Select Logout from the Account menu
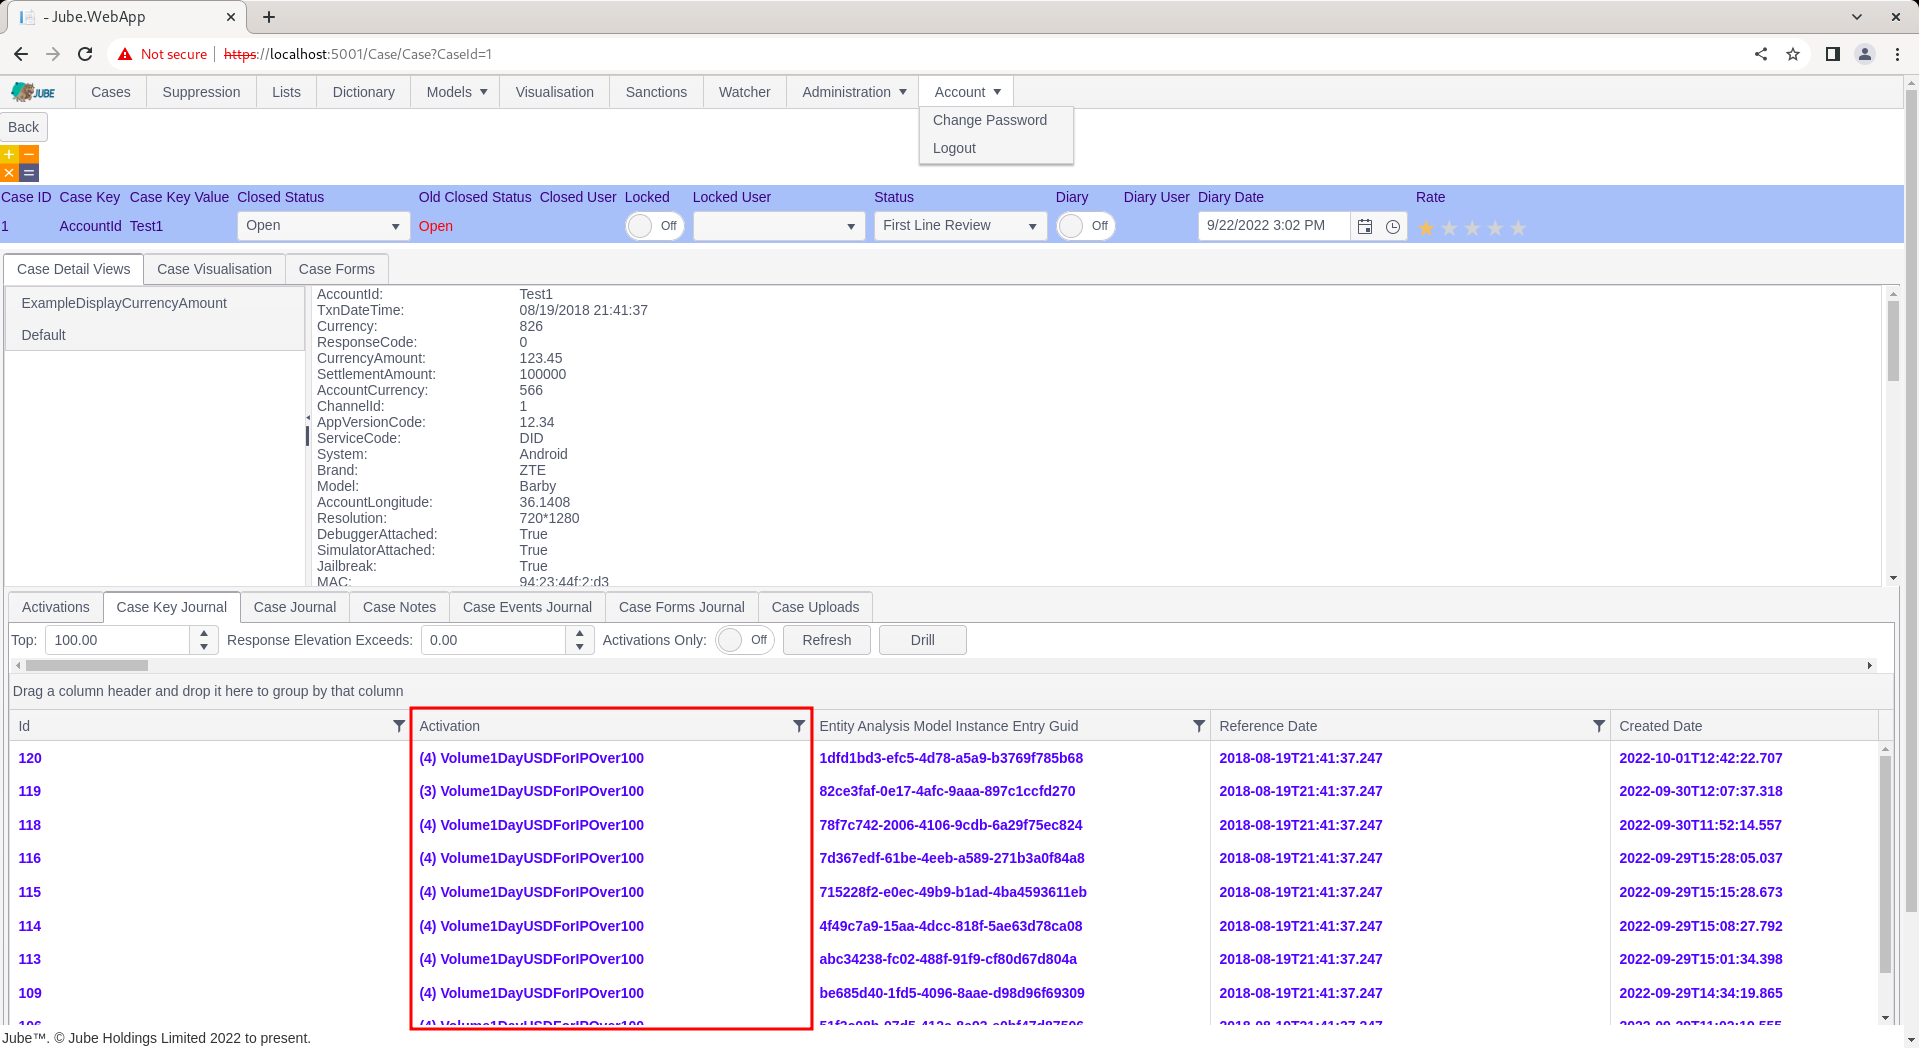This screenshot has width=1919, height=1048. pyautogui.click(x=954, y=148)
